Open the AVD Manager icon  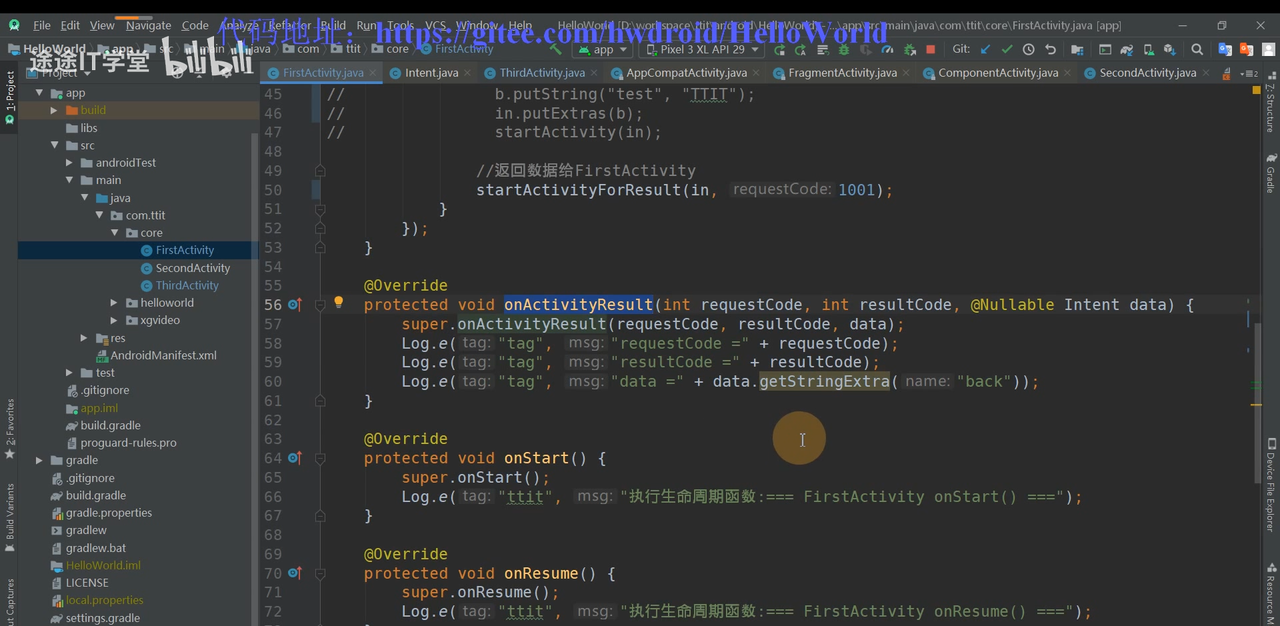[x=1149, y=49]
